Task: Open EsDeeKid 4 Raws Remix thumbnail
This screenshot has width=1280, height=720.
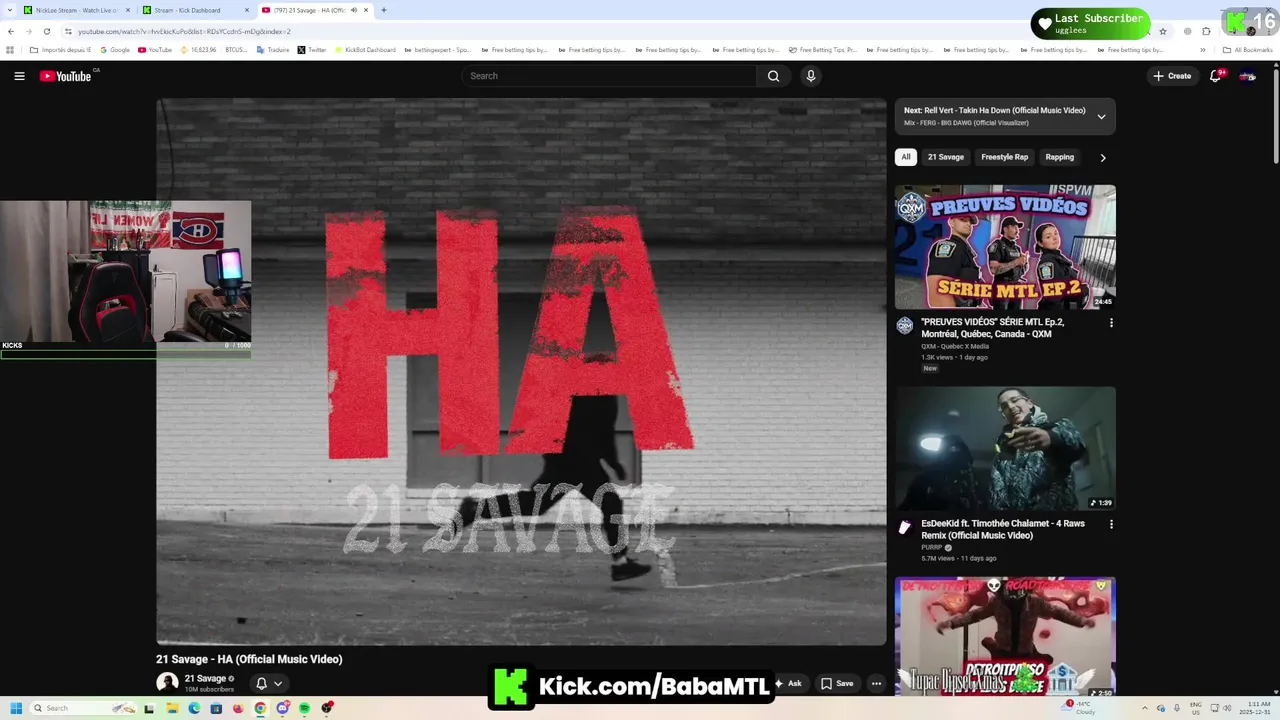Action: (x=1005, y=448)
